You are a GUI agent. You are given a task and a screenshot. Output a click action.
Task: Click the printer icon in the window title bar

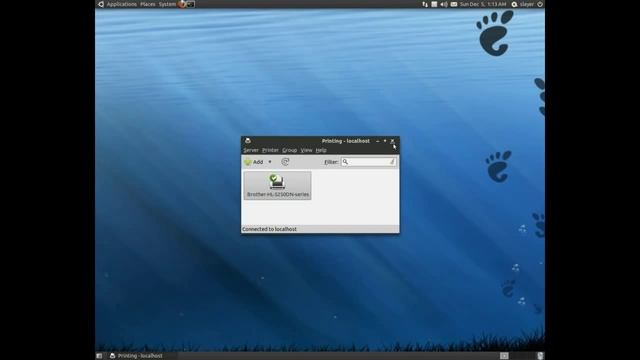point(248,141)
